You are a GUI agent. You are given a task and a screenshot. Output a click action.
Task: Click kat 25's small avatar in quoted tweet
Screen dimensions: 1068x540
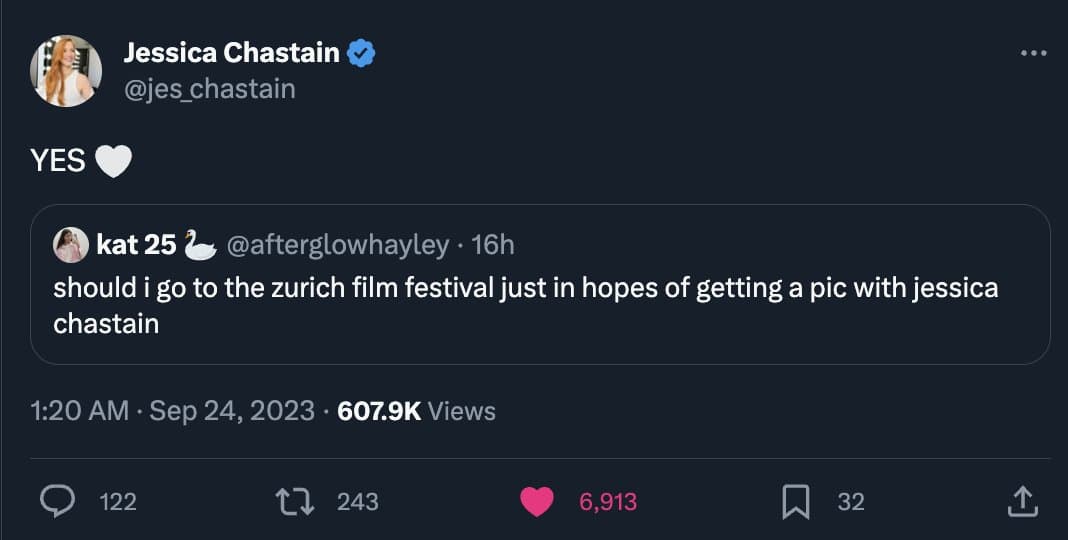click(69, 244)
